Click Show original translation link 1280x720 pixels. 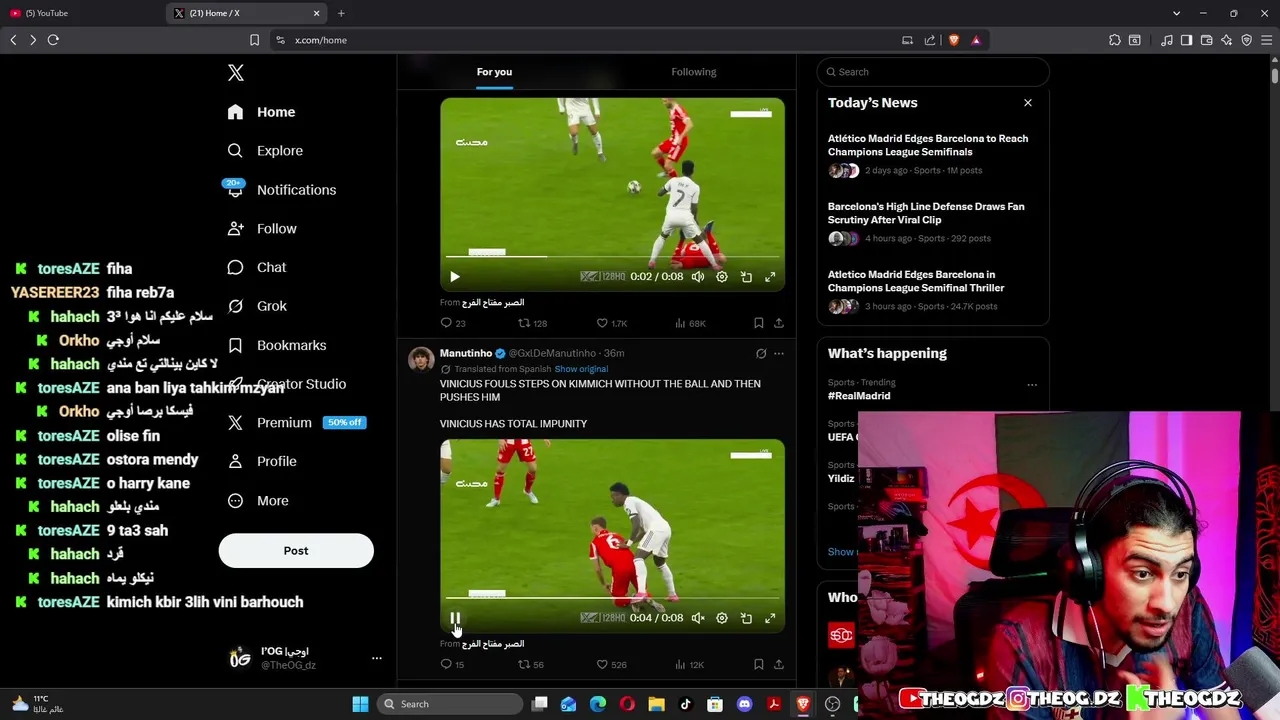coord(581,369)
